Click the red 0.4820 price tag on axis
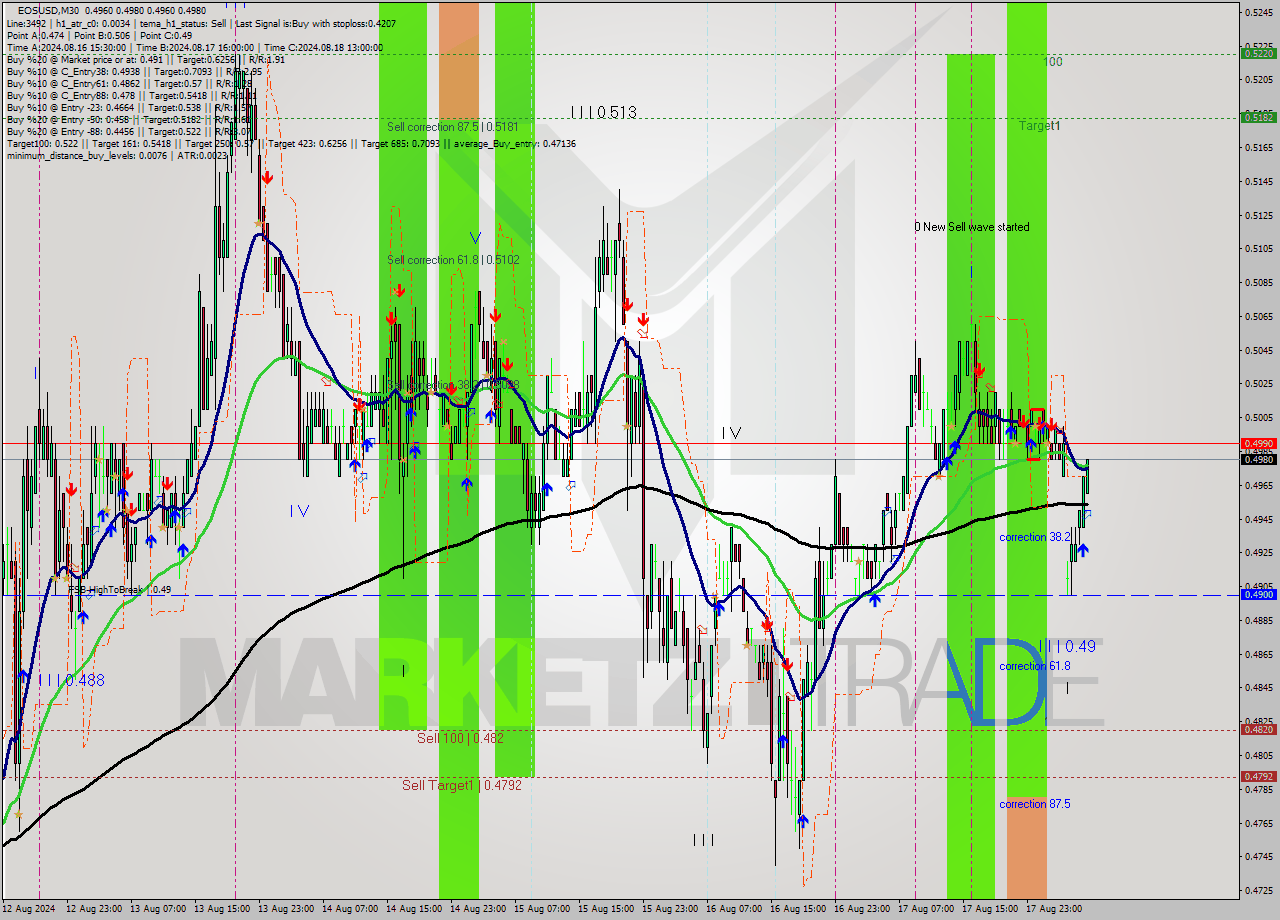 [1258, 729]
